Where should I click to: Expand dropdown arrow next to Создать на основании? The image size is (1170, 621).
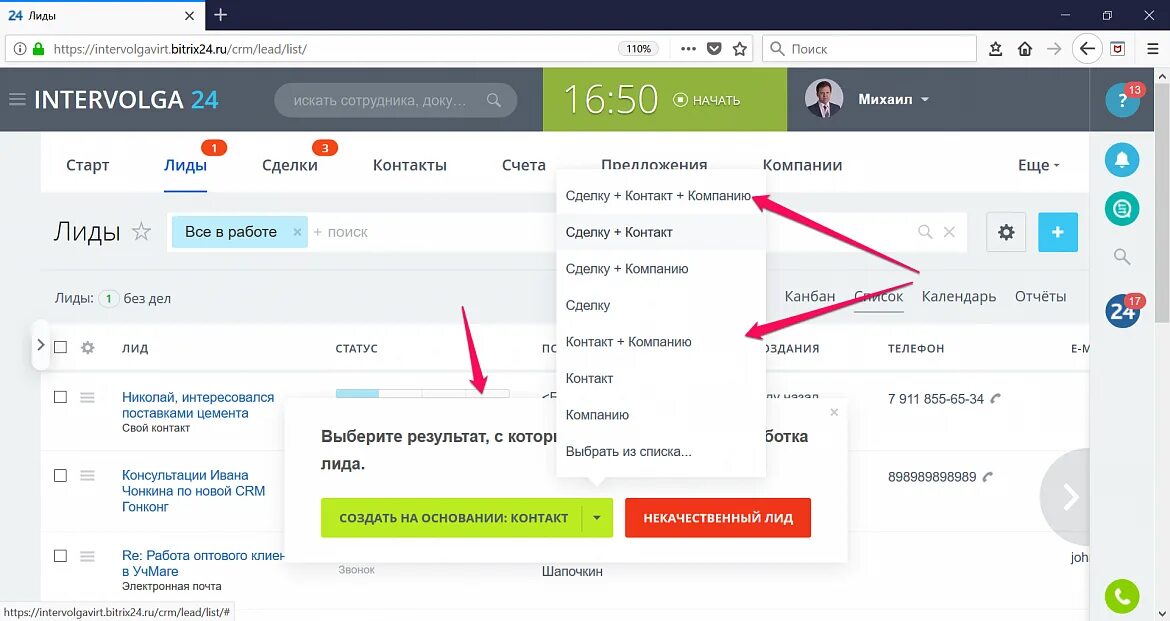pyautogui.click(x=597, y=518)
